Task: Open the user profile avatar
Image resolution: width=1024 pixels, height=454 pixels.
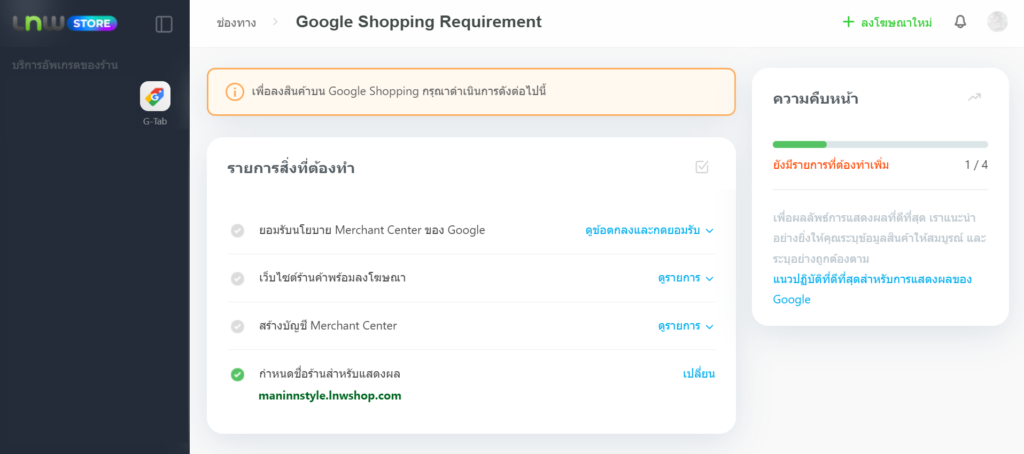Action: click(996, 22)
